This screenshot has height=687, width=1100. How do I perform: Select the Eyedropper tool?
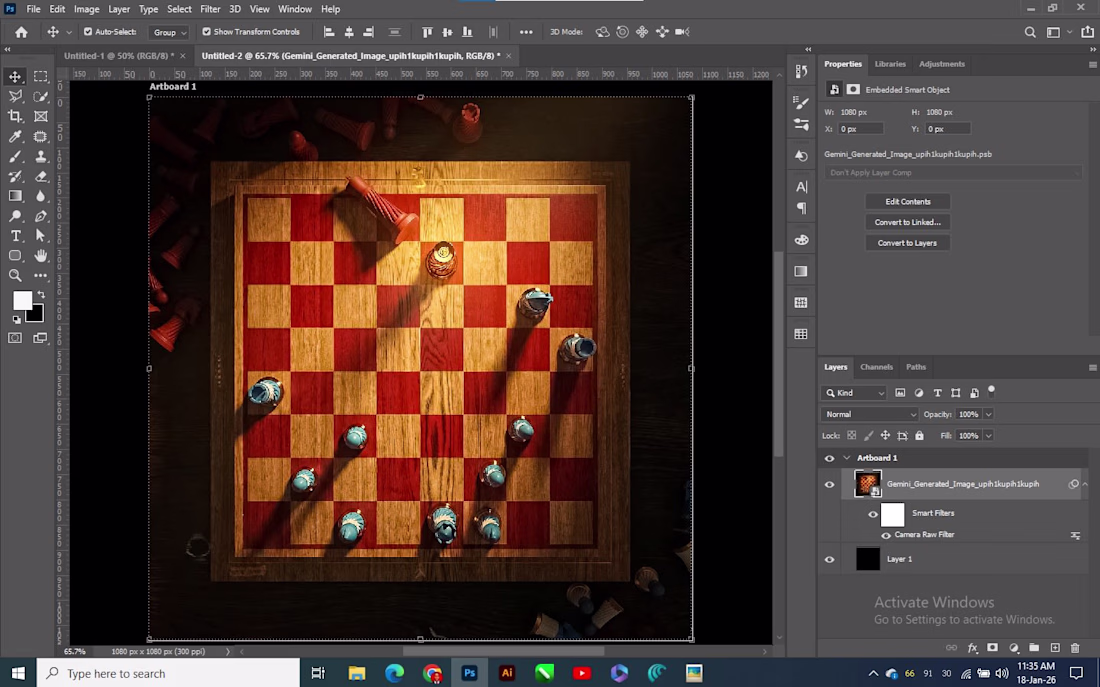[x=16, y=137]
